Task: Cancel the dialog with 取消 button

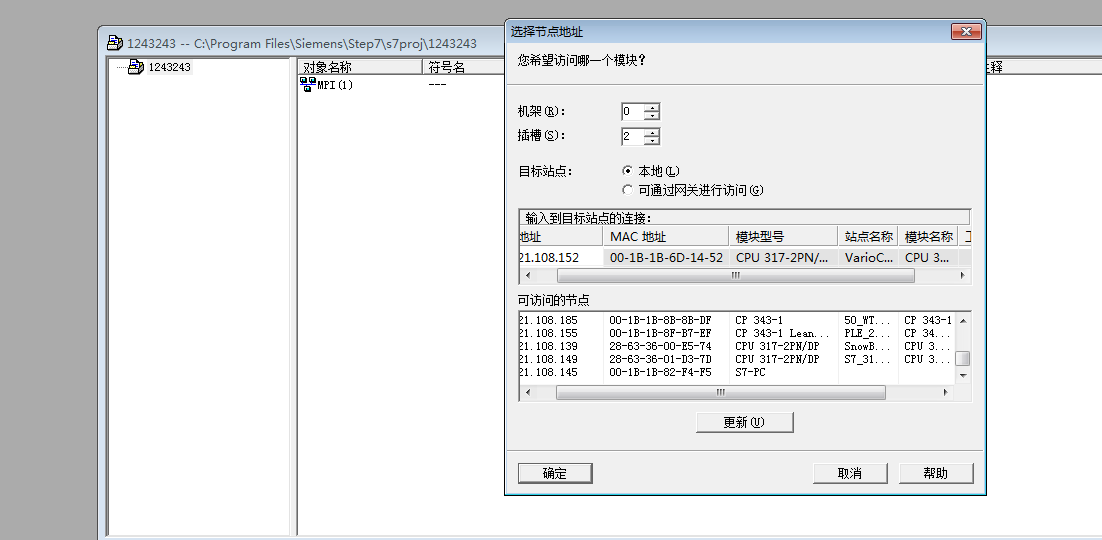Action: click(x=850, y=473)
